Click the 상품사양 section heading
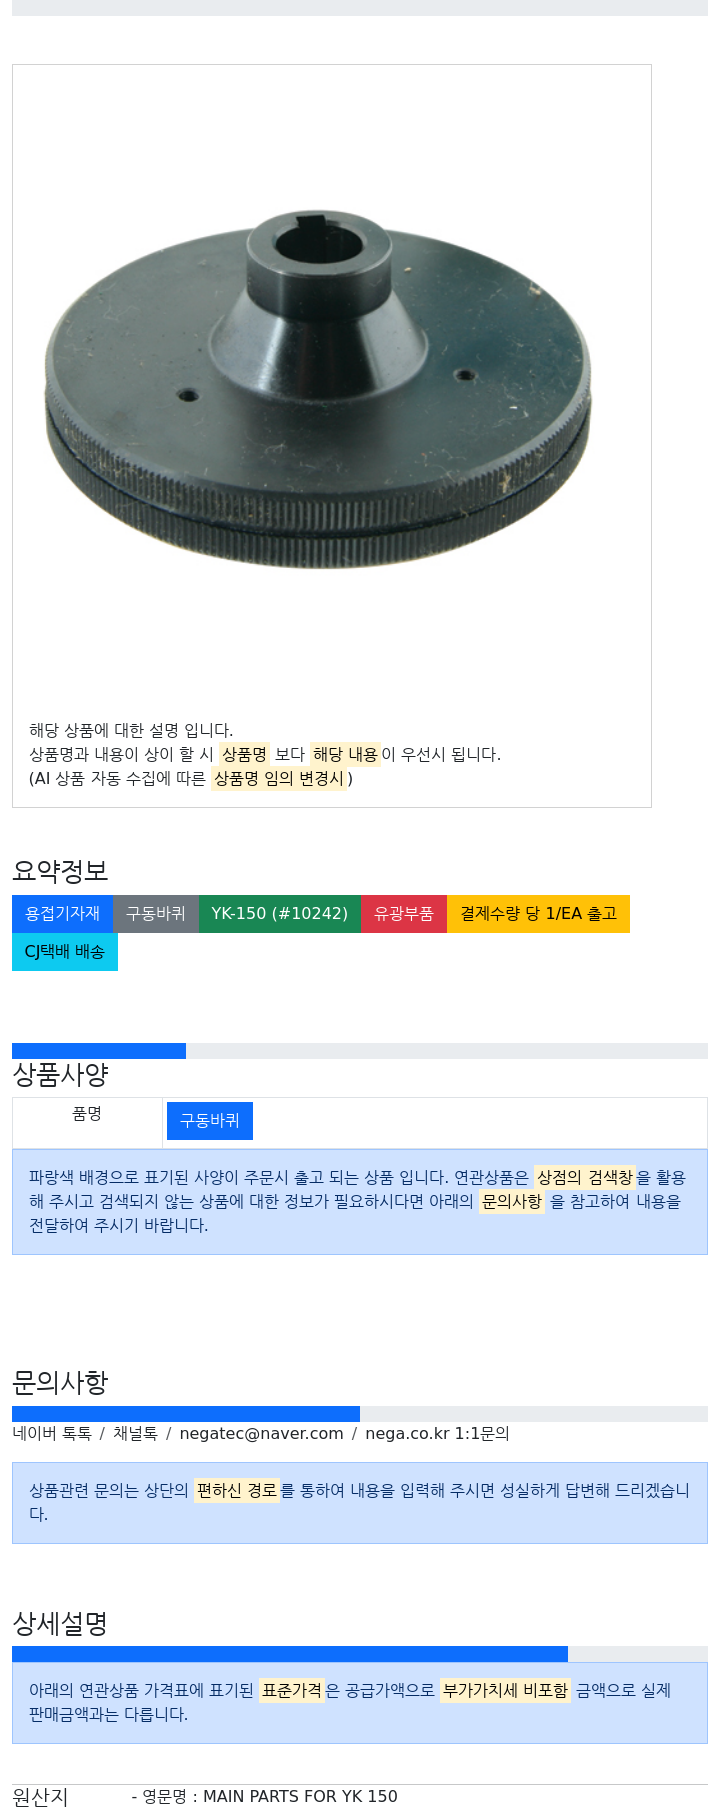 60,1075
